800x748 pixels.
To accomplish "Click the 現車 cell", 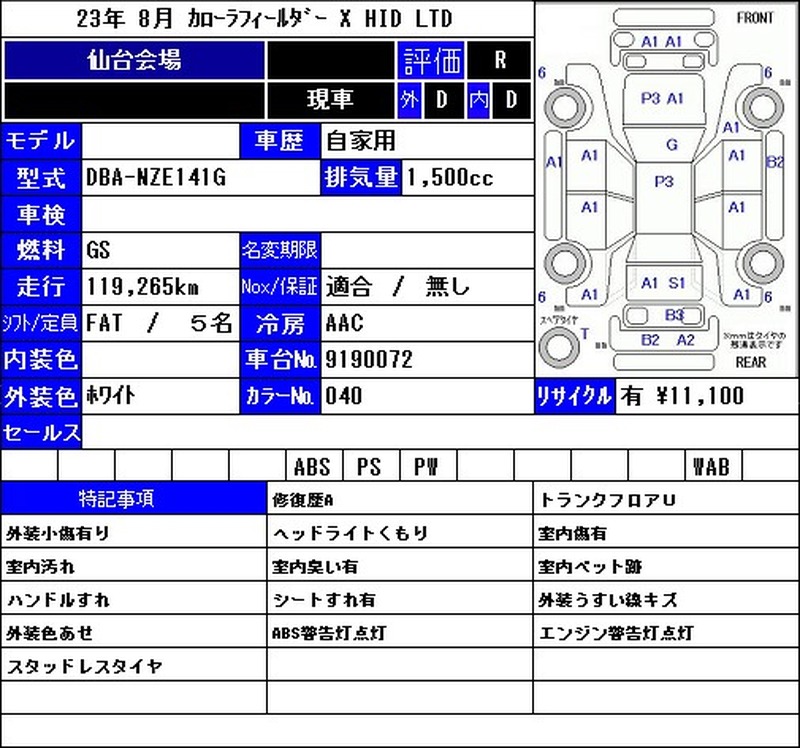I will pos(330,99).
